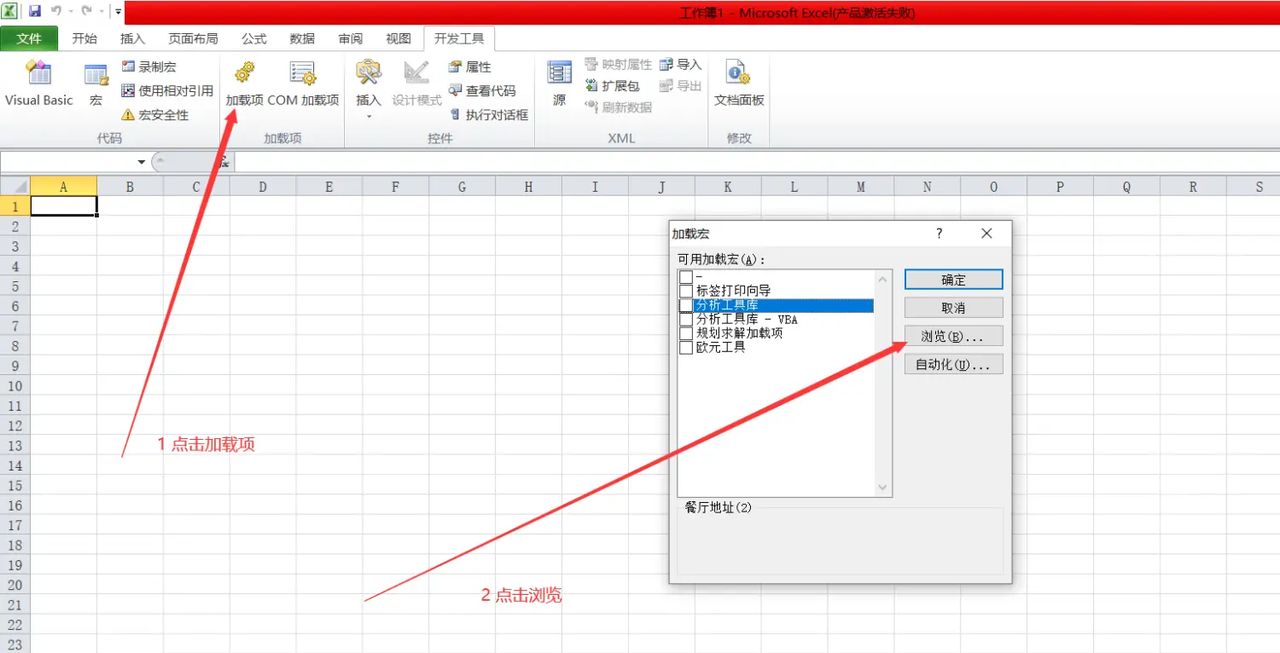
Task: Select row header 10
Action: point(15,386)
